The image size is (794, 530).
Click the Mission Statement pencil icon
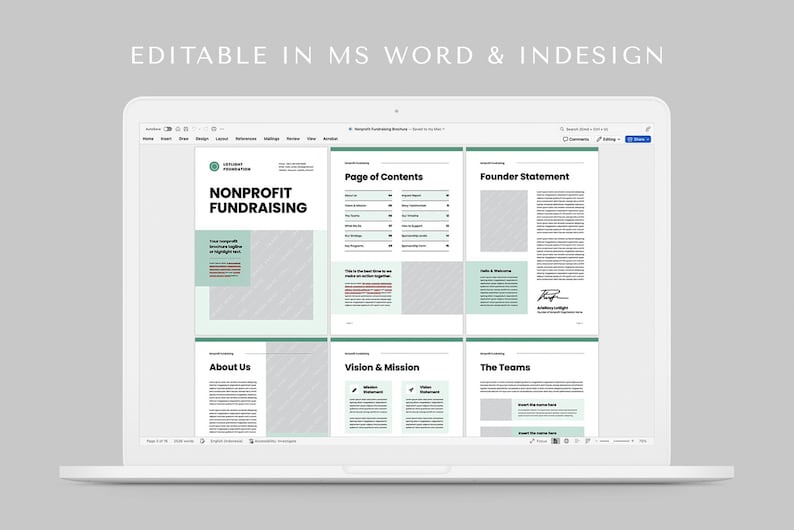354,390
